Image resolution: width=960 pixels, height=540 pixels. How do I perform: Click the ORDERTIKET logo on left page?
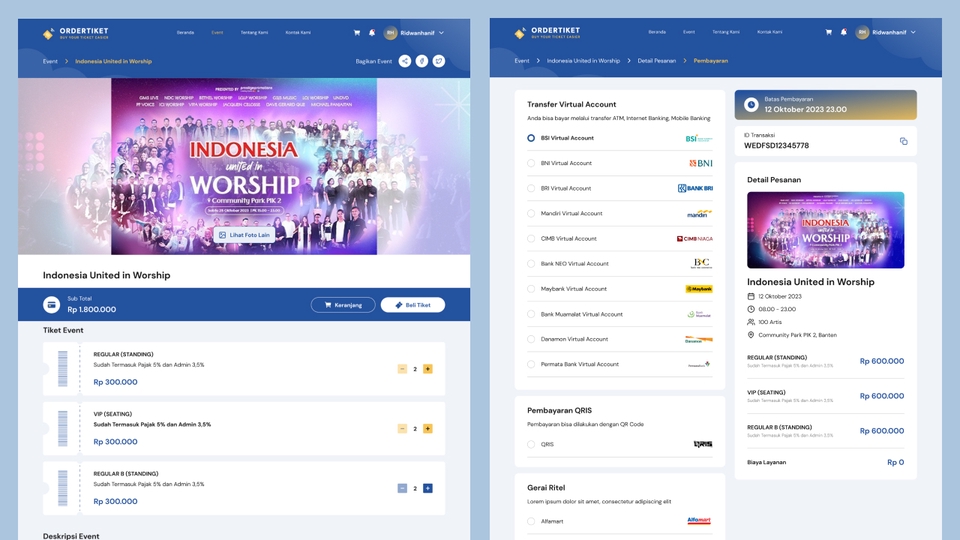[x=75, y=33]
